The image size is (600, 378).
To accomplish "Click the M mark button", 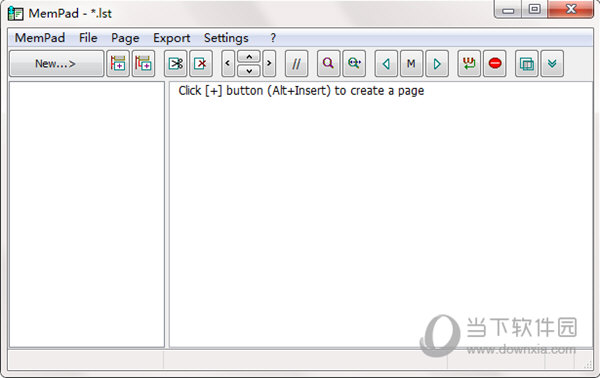I will [411, 64].
